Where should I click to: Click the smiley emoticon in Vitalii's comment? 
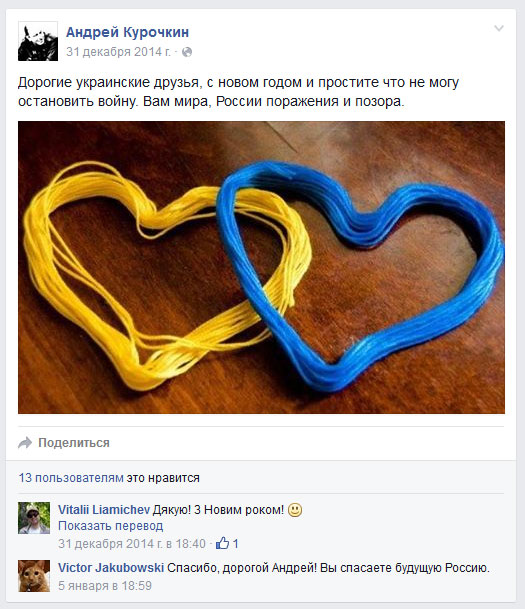point(295,510)
